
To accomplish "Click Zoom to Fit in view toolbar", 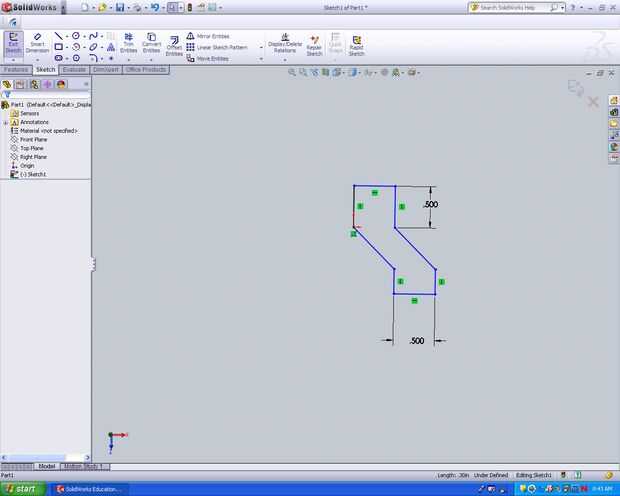I will click(x=292, y=72).
